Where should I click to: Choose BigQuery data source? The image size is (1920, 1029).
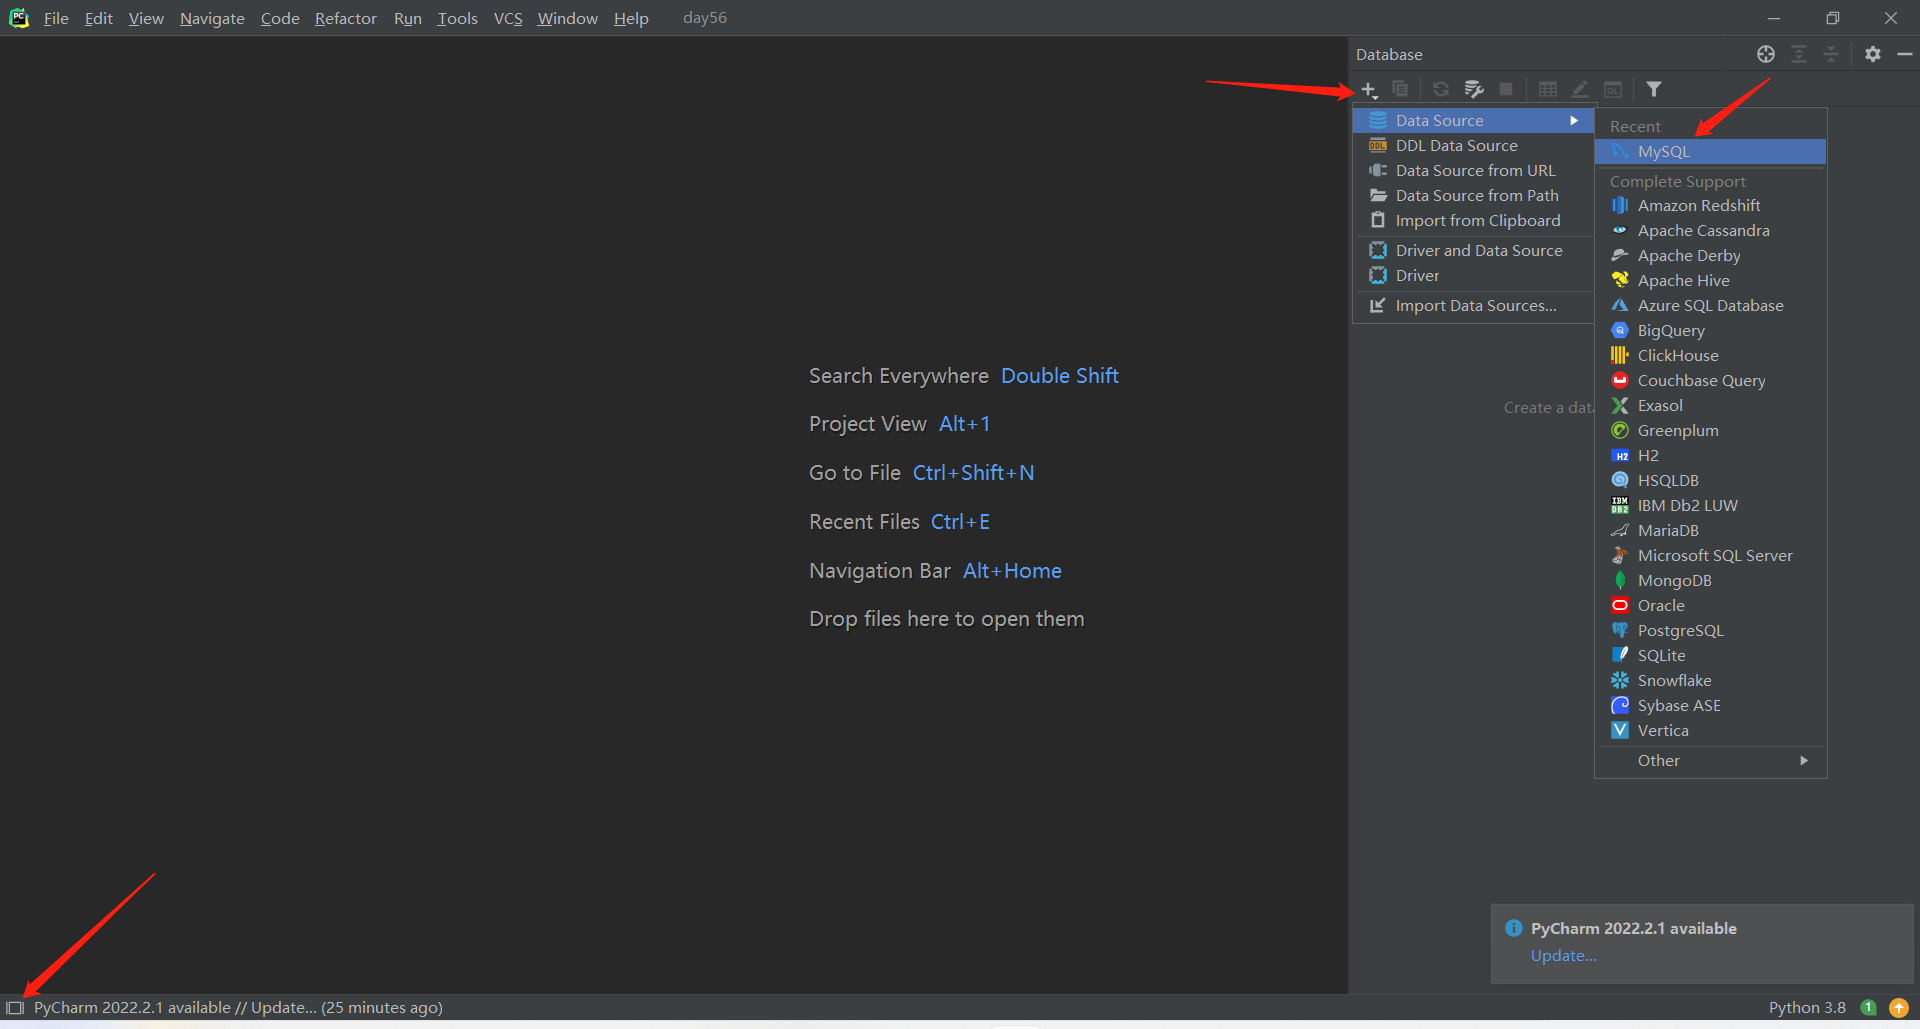point(1710,330)
